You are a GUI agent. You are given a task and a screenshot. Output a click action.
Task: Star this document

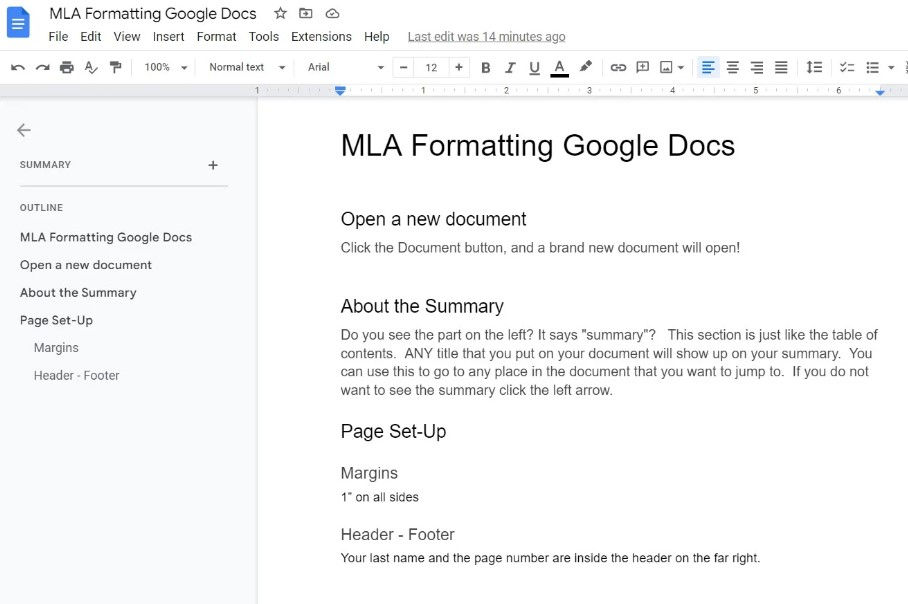pyautogui.click(x=280, y=13)
